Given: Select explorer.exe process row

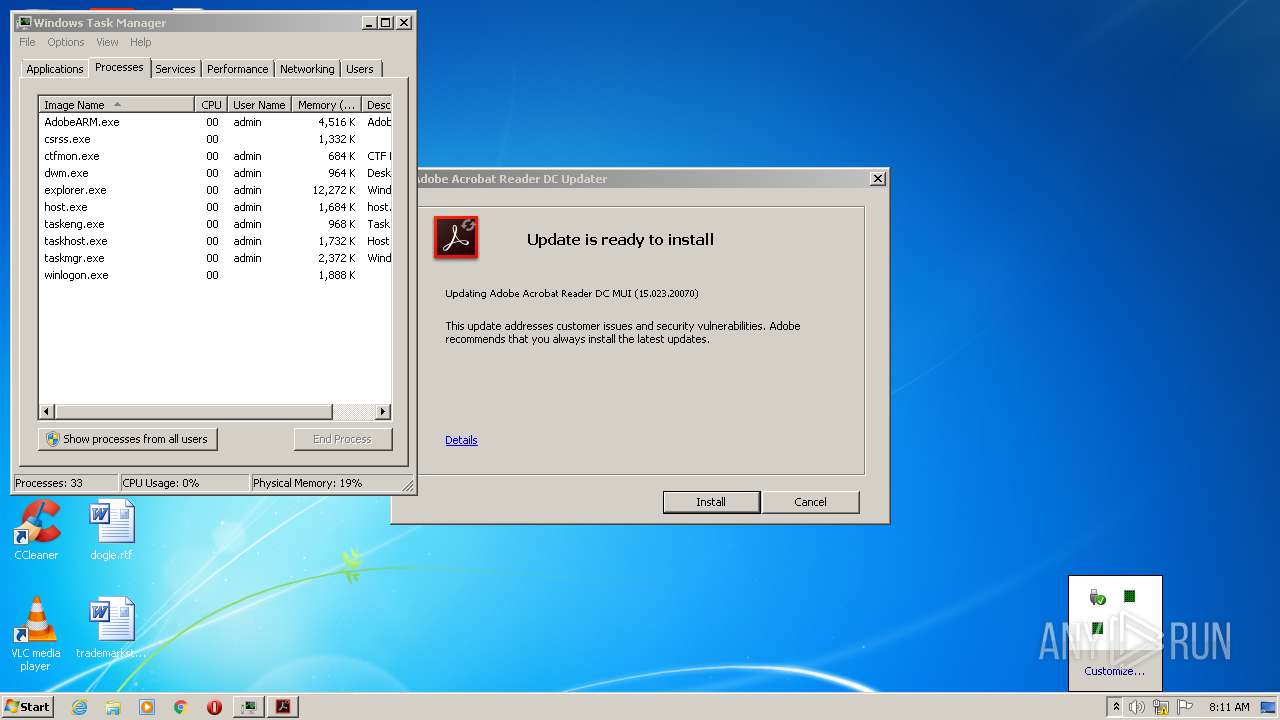Looking at the screenshot, I should pos(215,190).
